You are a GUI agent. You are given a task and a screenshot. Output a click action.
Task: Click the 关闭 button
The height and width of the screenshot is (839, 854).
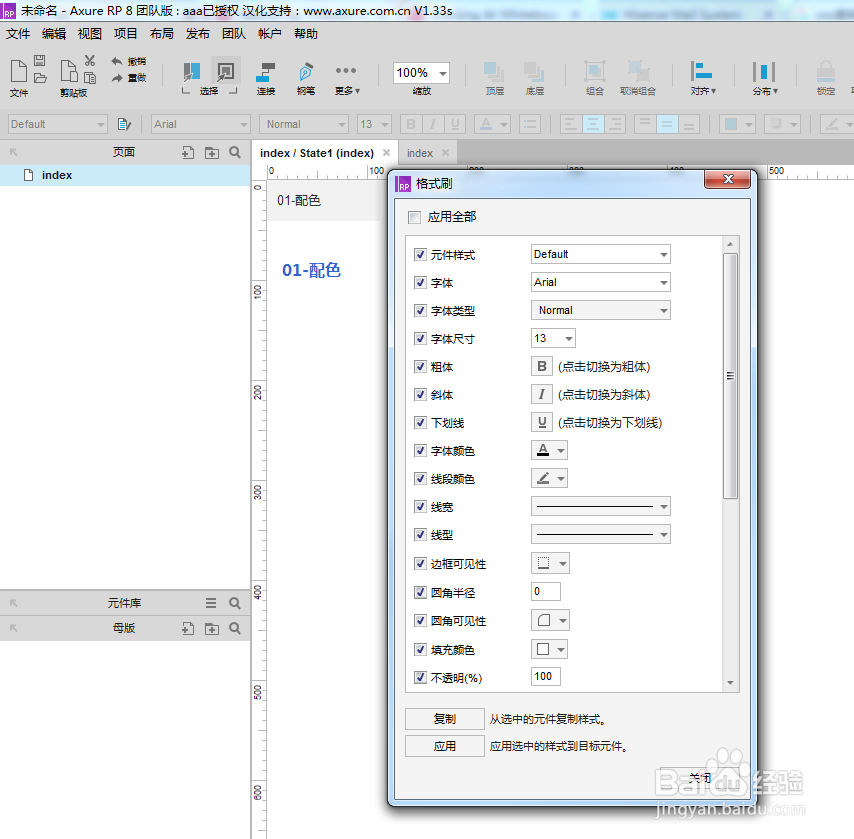pyautogui.click(x=700, y=778)
